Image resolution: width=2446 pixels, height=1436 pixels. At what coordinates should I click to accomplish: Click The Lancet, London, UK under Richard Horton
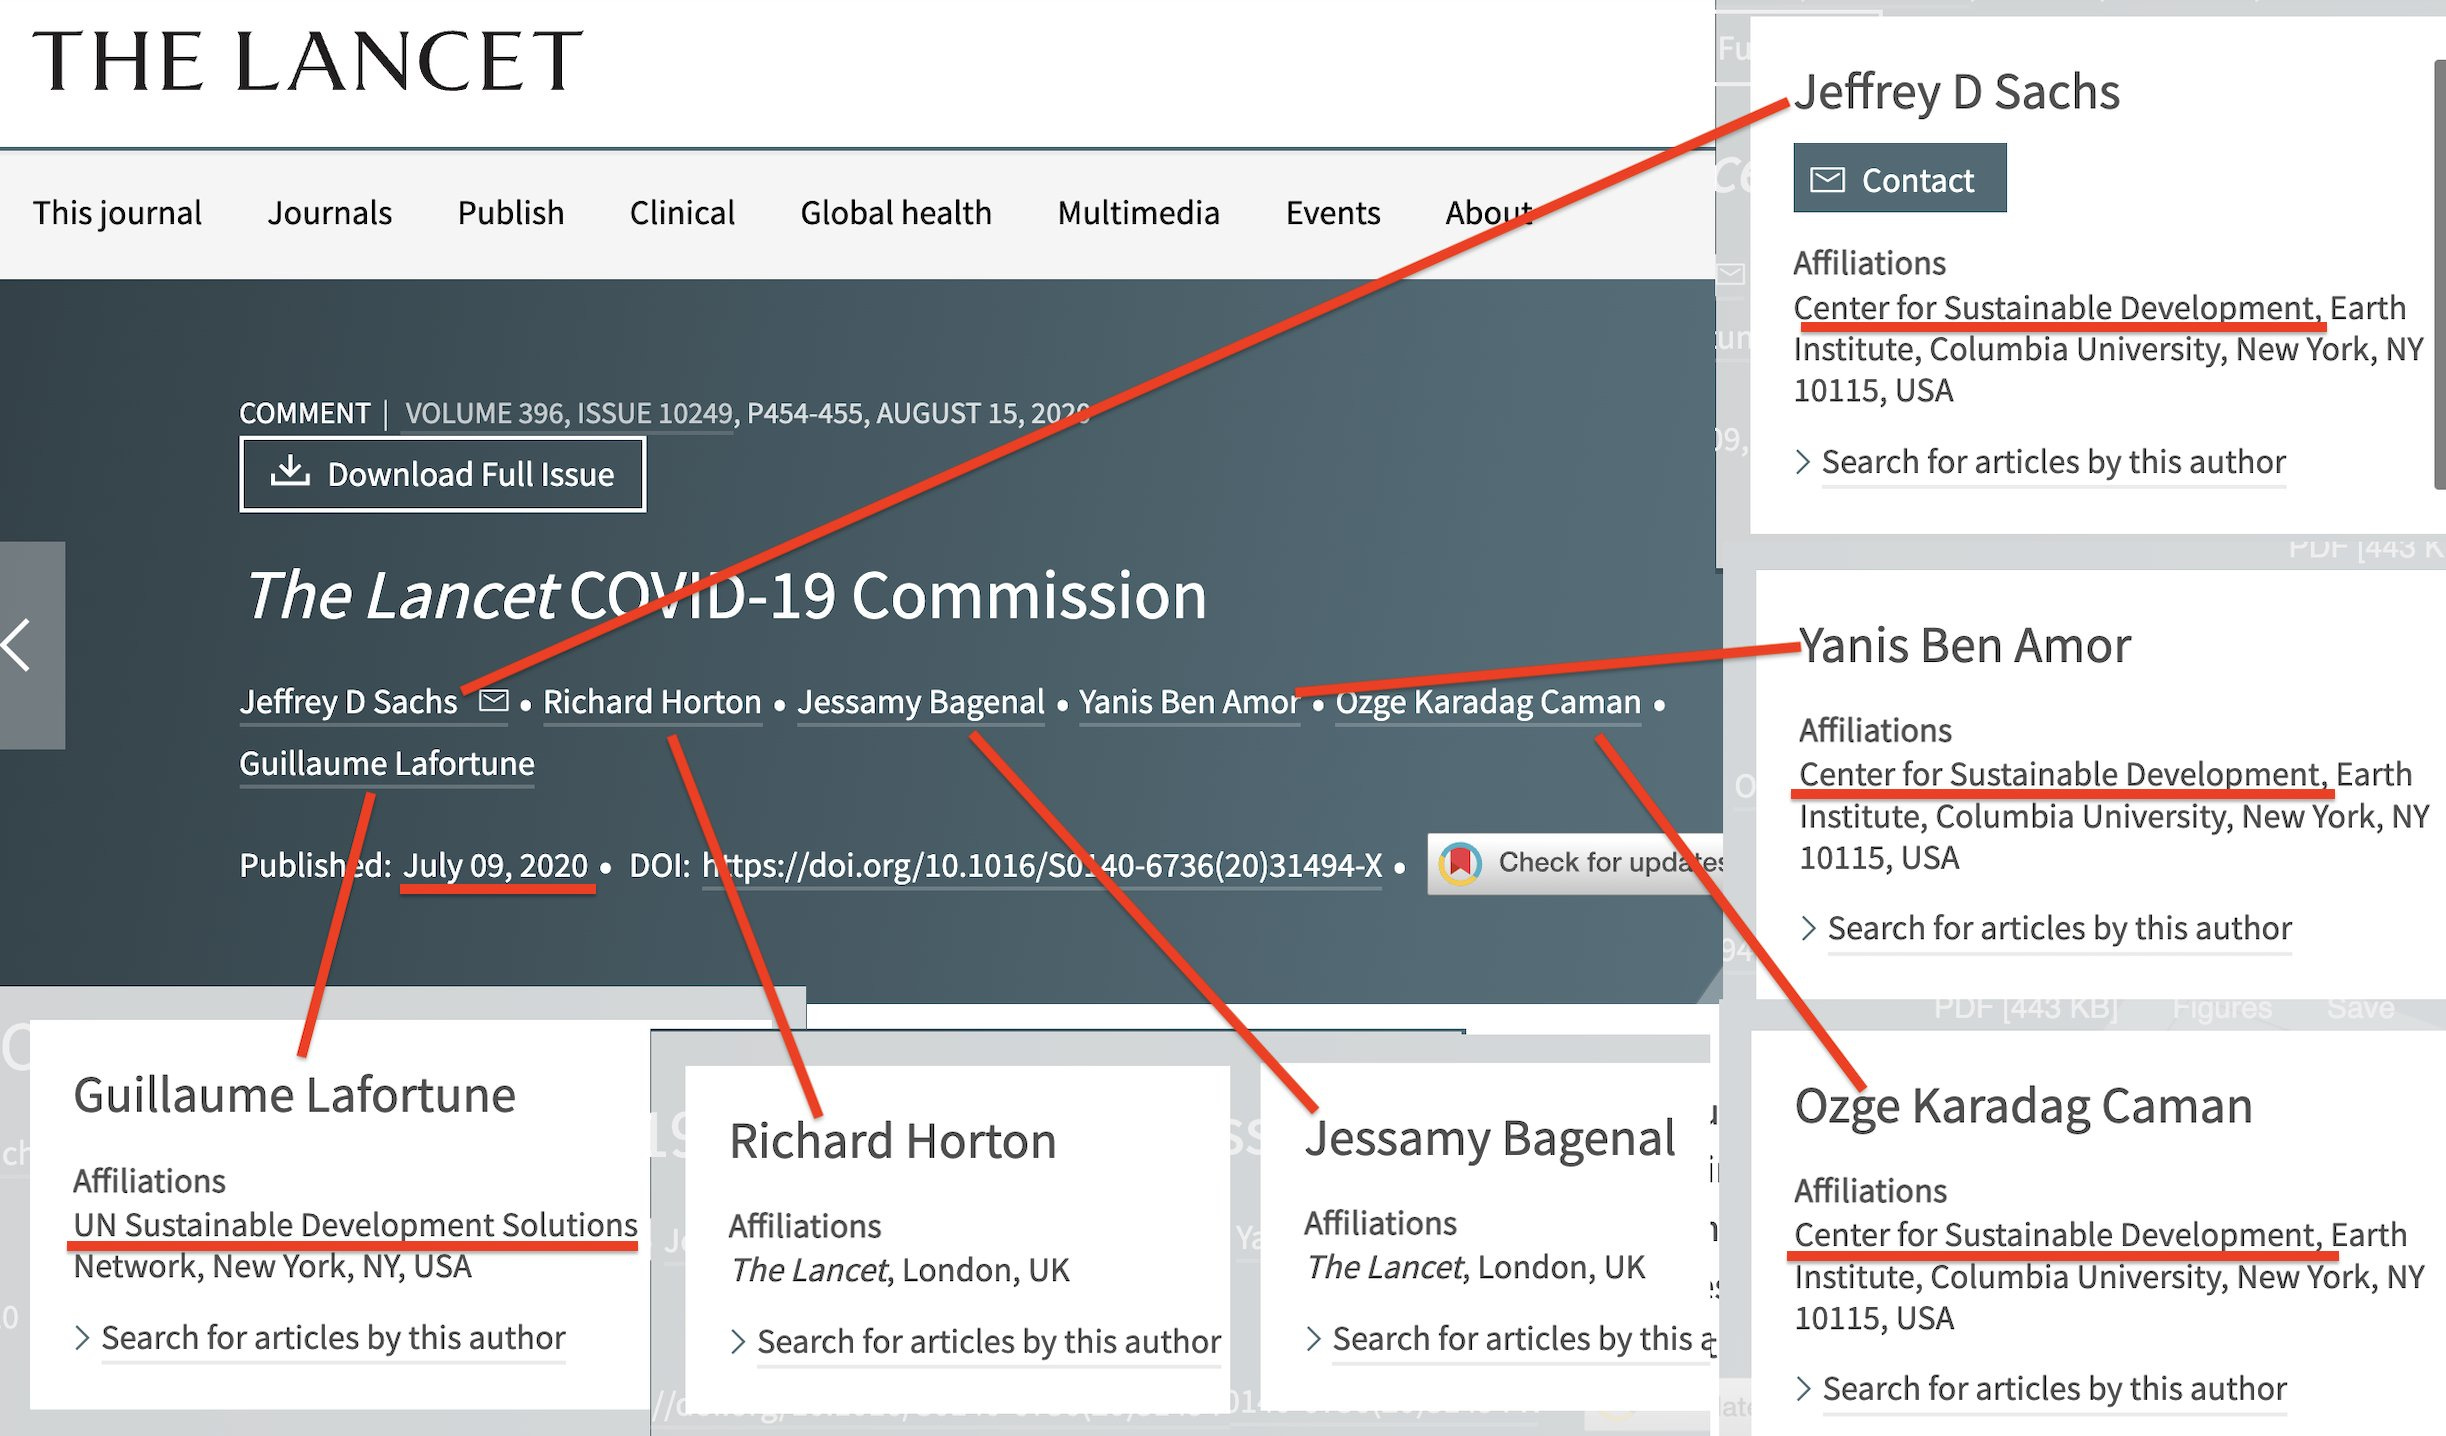tap(899, 1270)
